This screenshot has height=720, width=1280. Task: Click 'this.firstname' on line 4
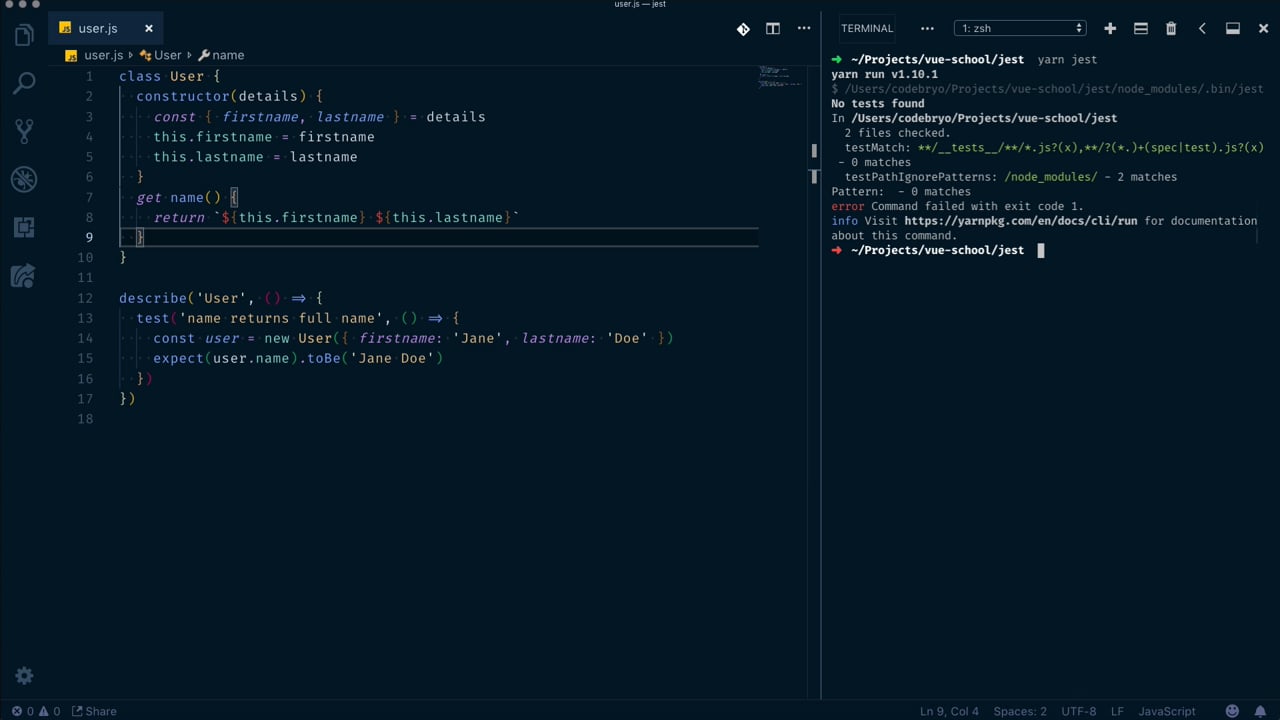click(x=213, y=137)
